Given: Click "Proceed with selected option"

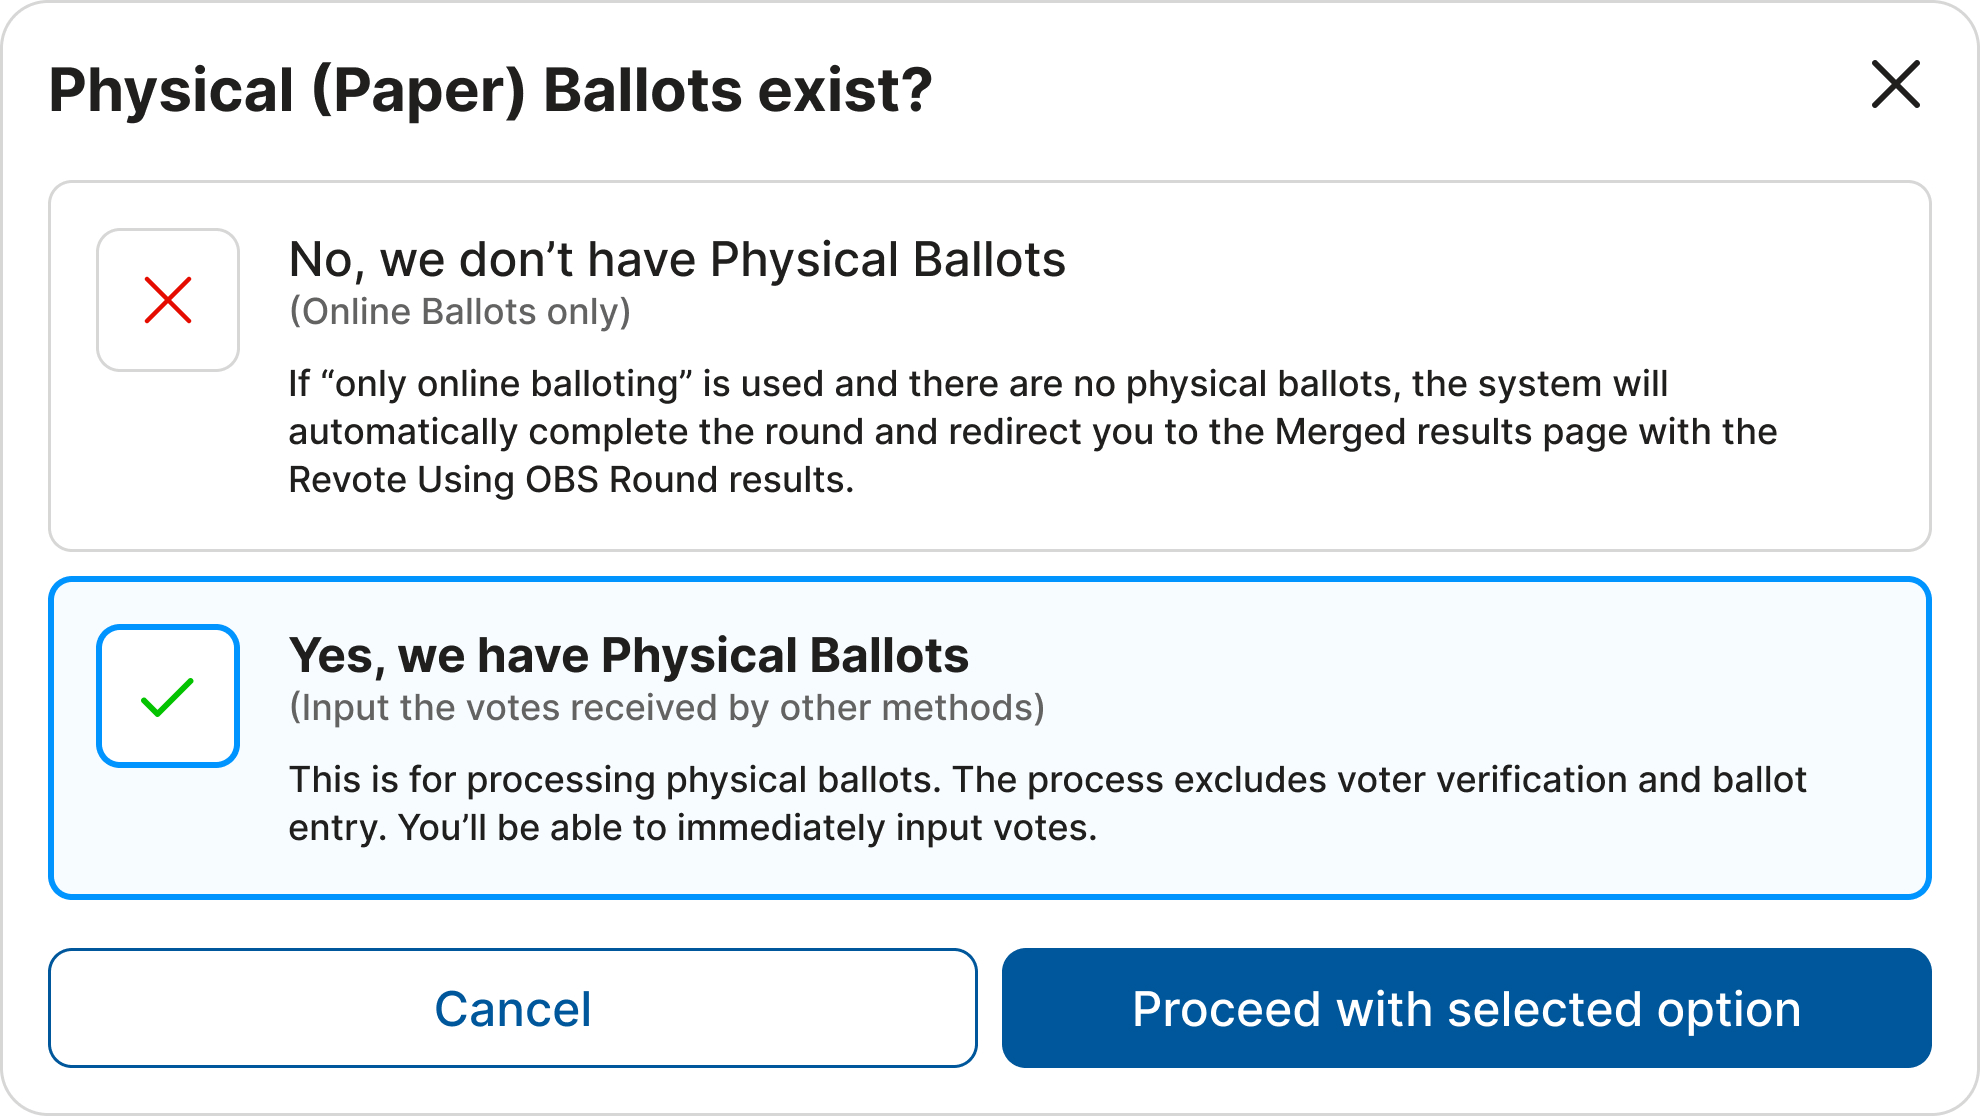Looking at the screenshot, I should click(x=1466, y=1008).
